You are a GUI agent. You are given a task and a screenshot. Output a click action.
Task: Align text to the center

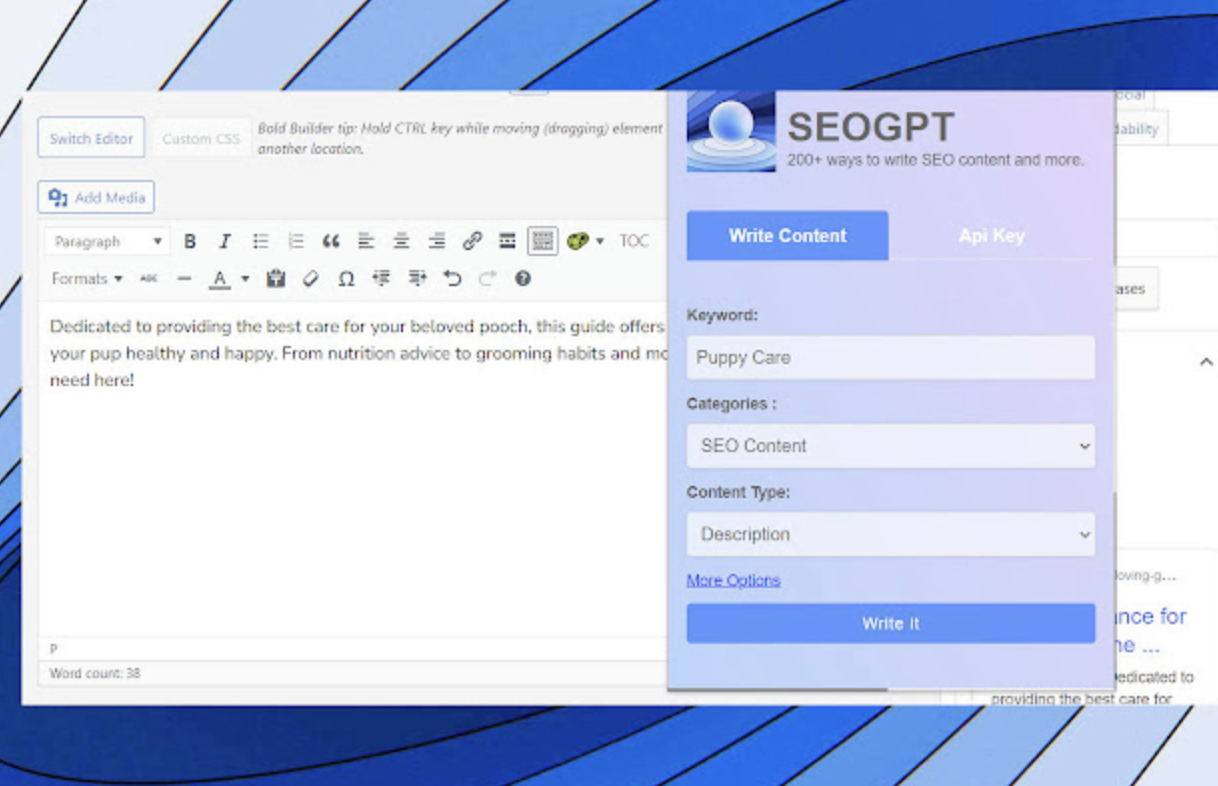click(400, 241)
